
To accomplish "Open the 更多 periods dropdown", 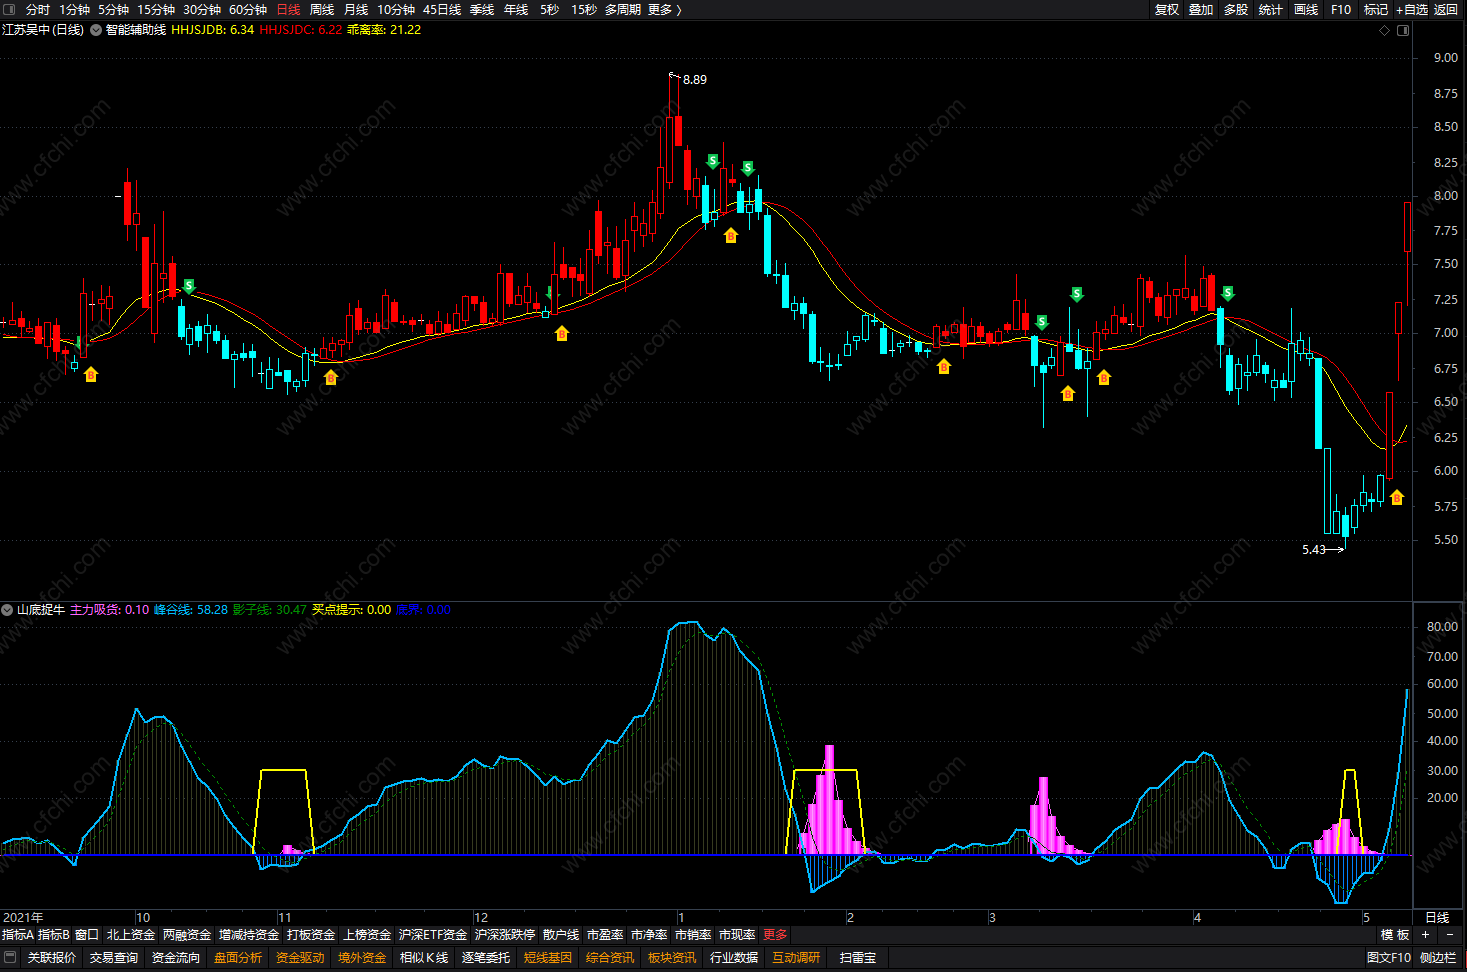I will [x=664, y=9].
